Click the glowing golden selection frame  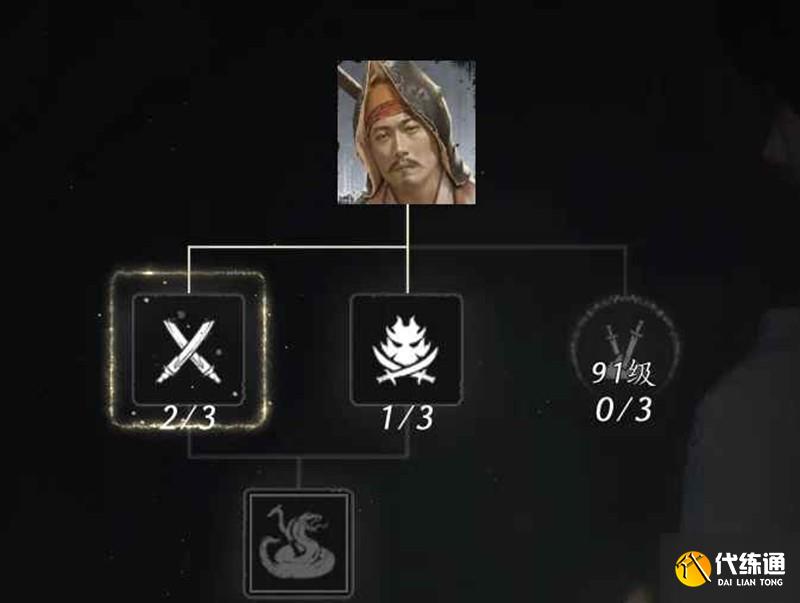point(188,350)
